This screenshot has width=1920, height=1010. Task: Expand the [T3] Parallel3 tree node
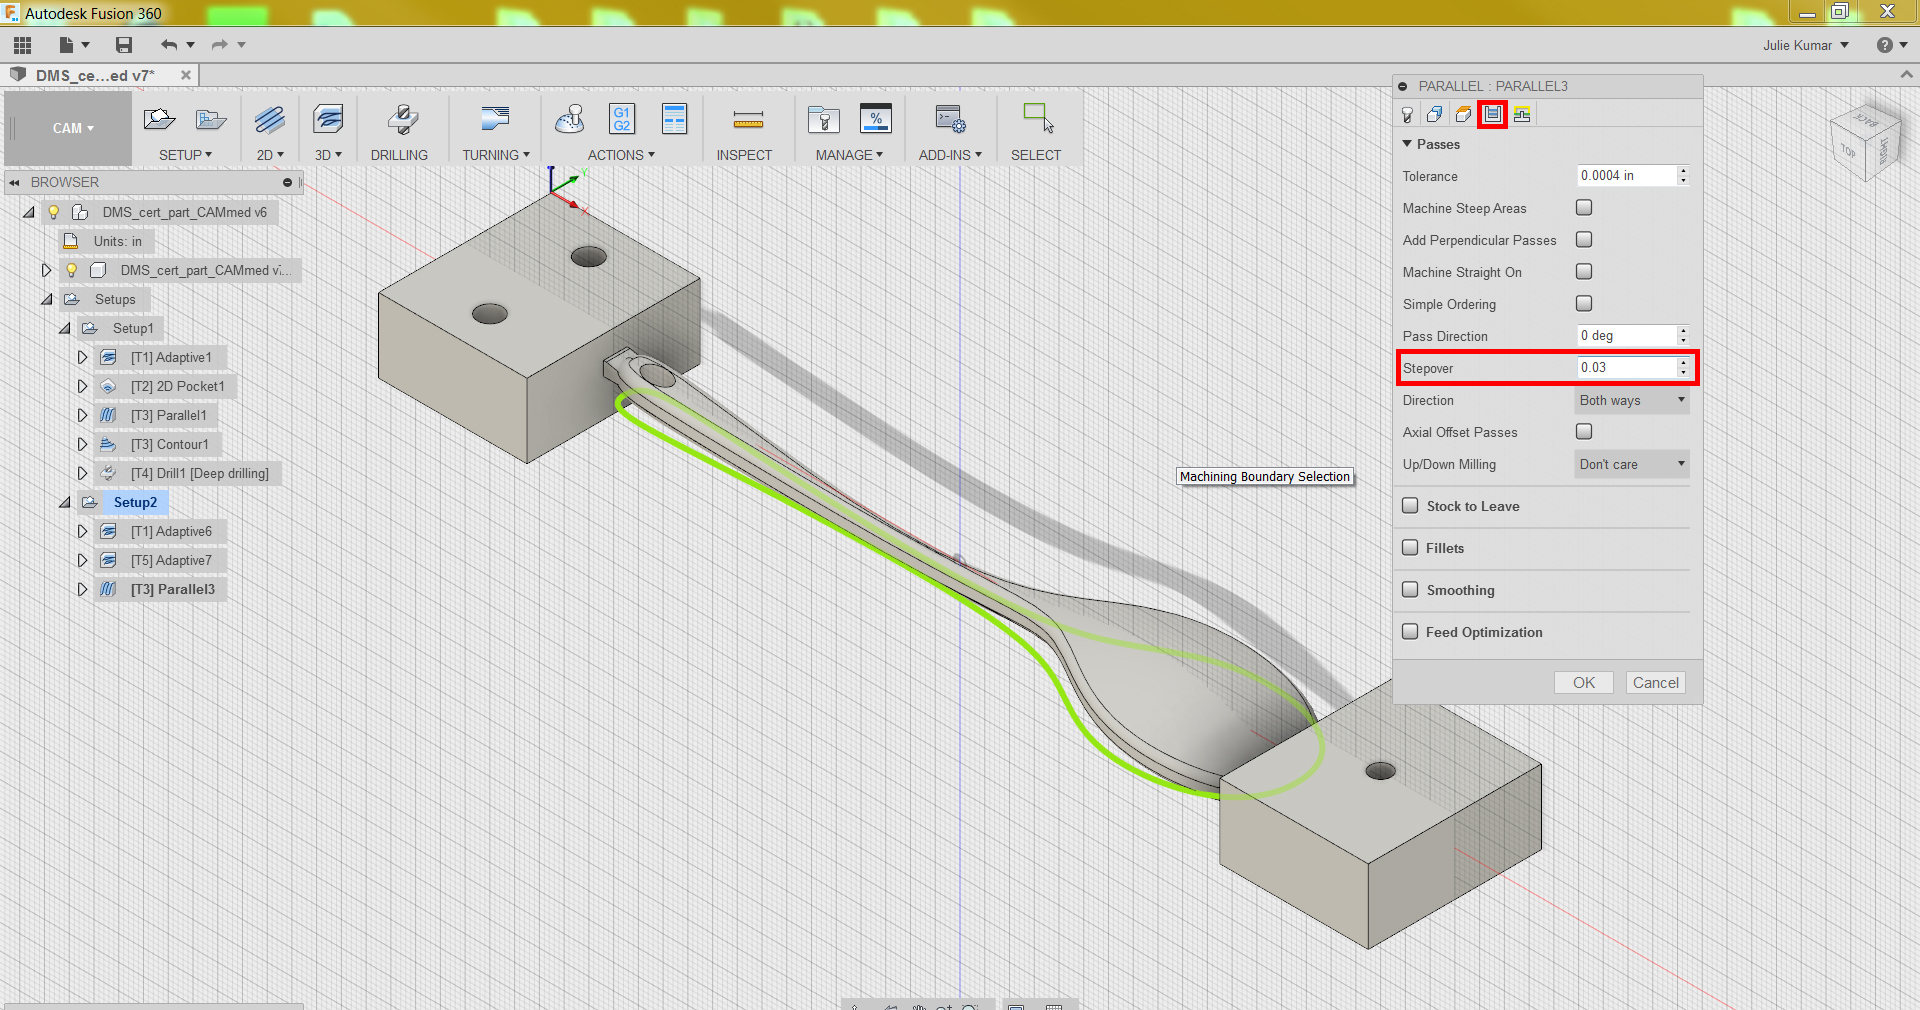(x=83, y=589)
